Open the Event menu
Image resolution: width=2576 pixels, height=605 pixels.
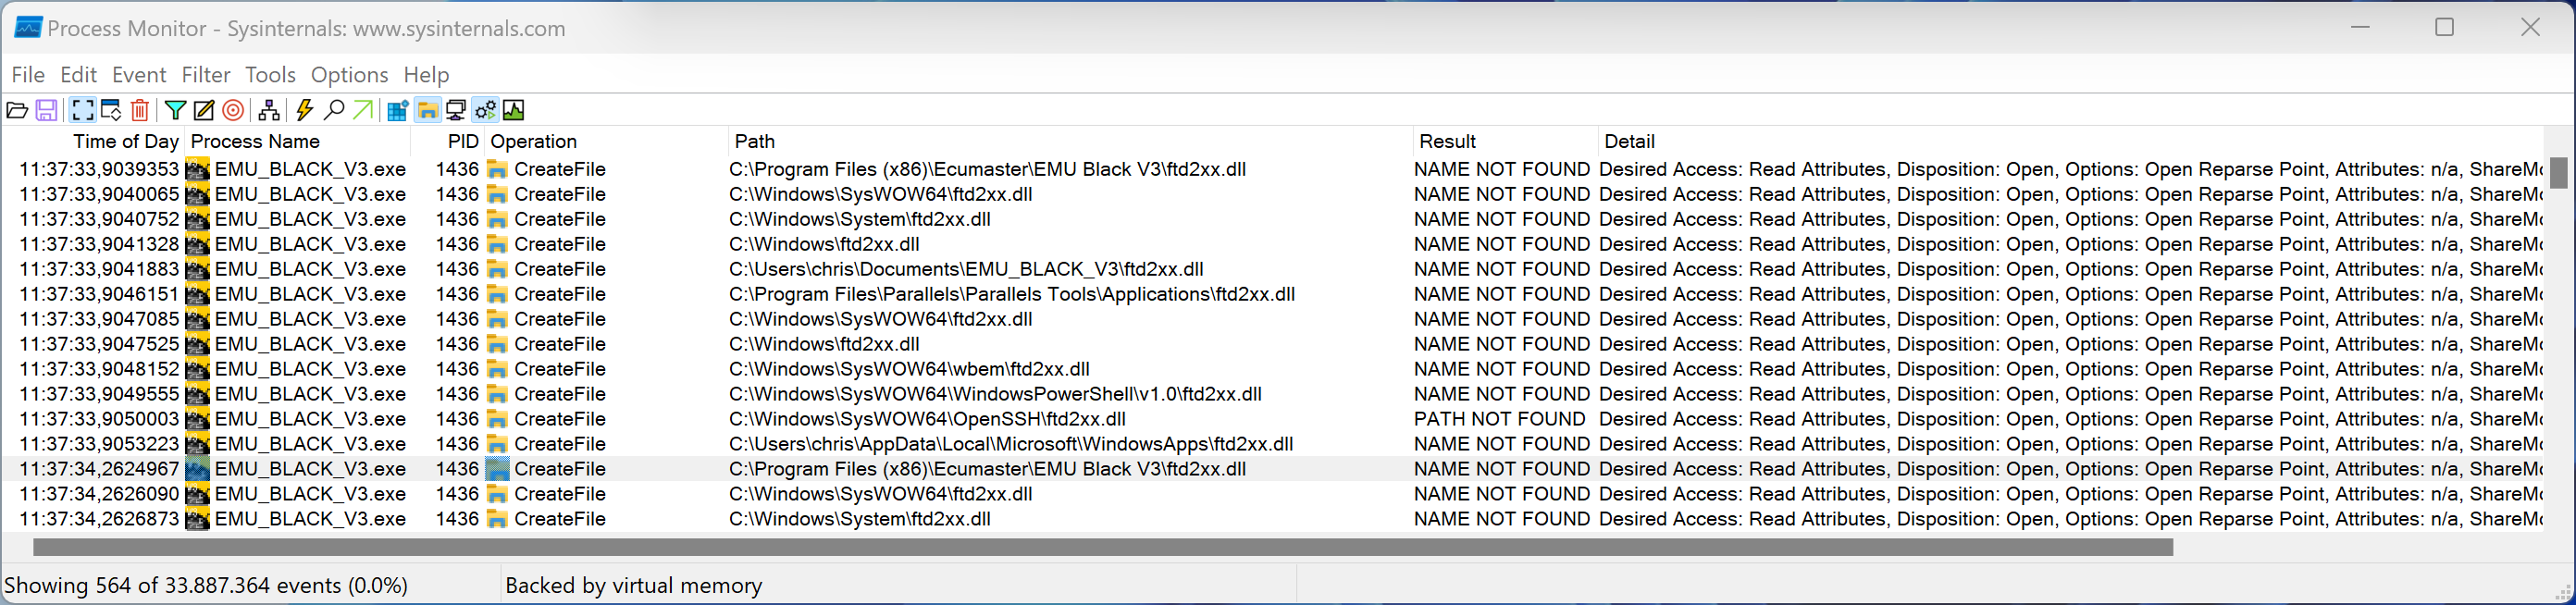tap(139, 75)
